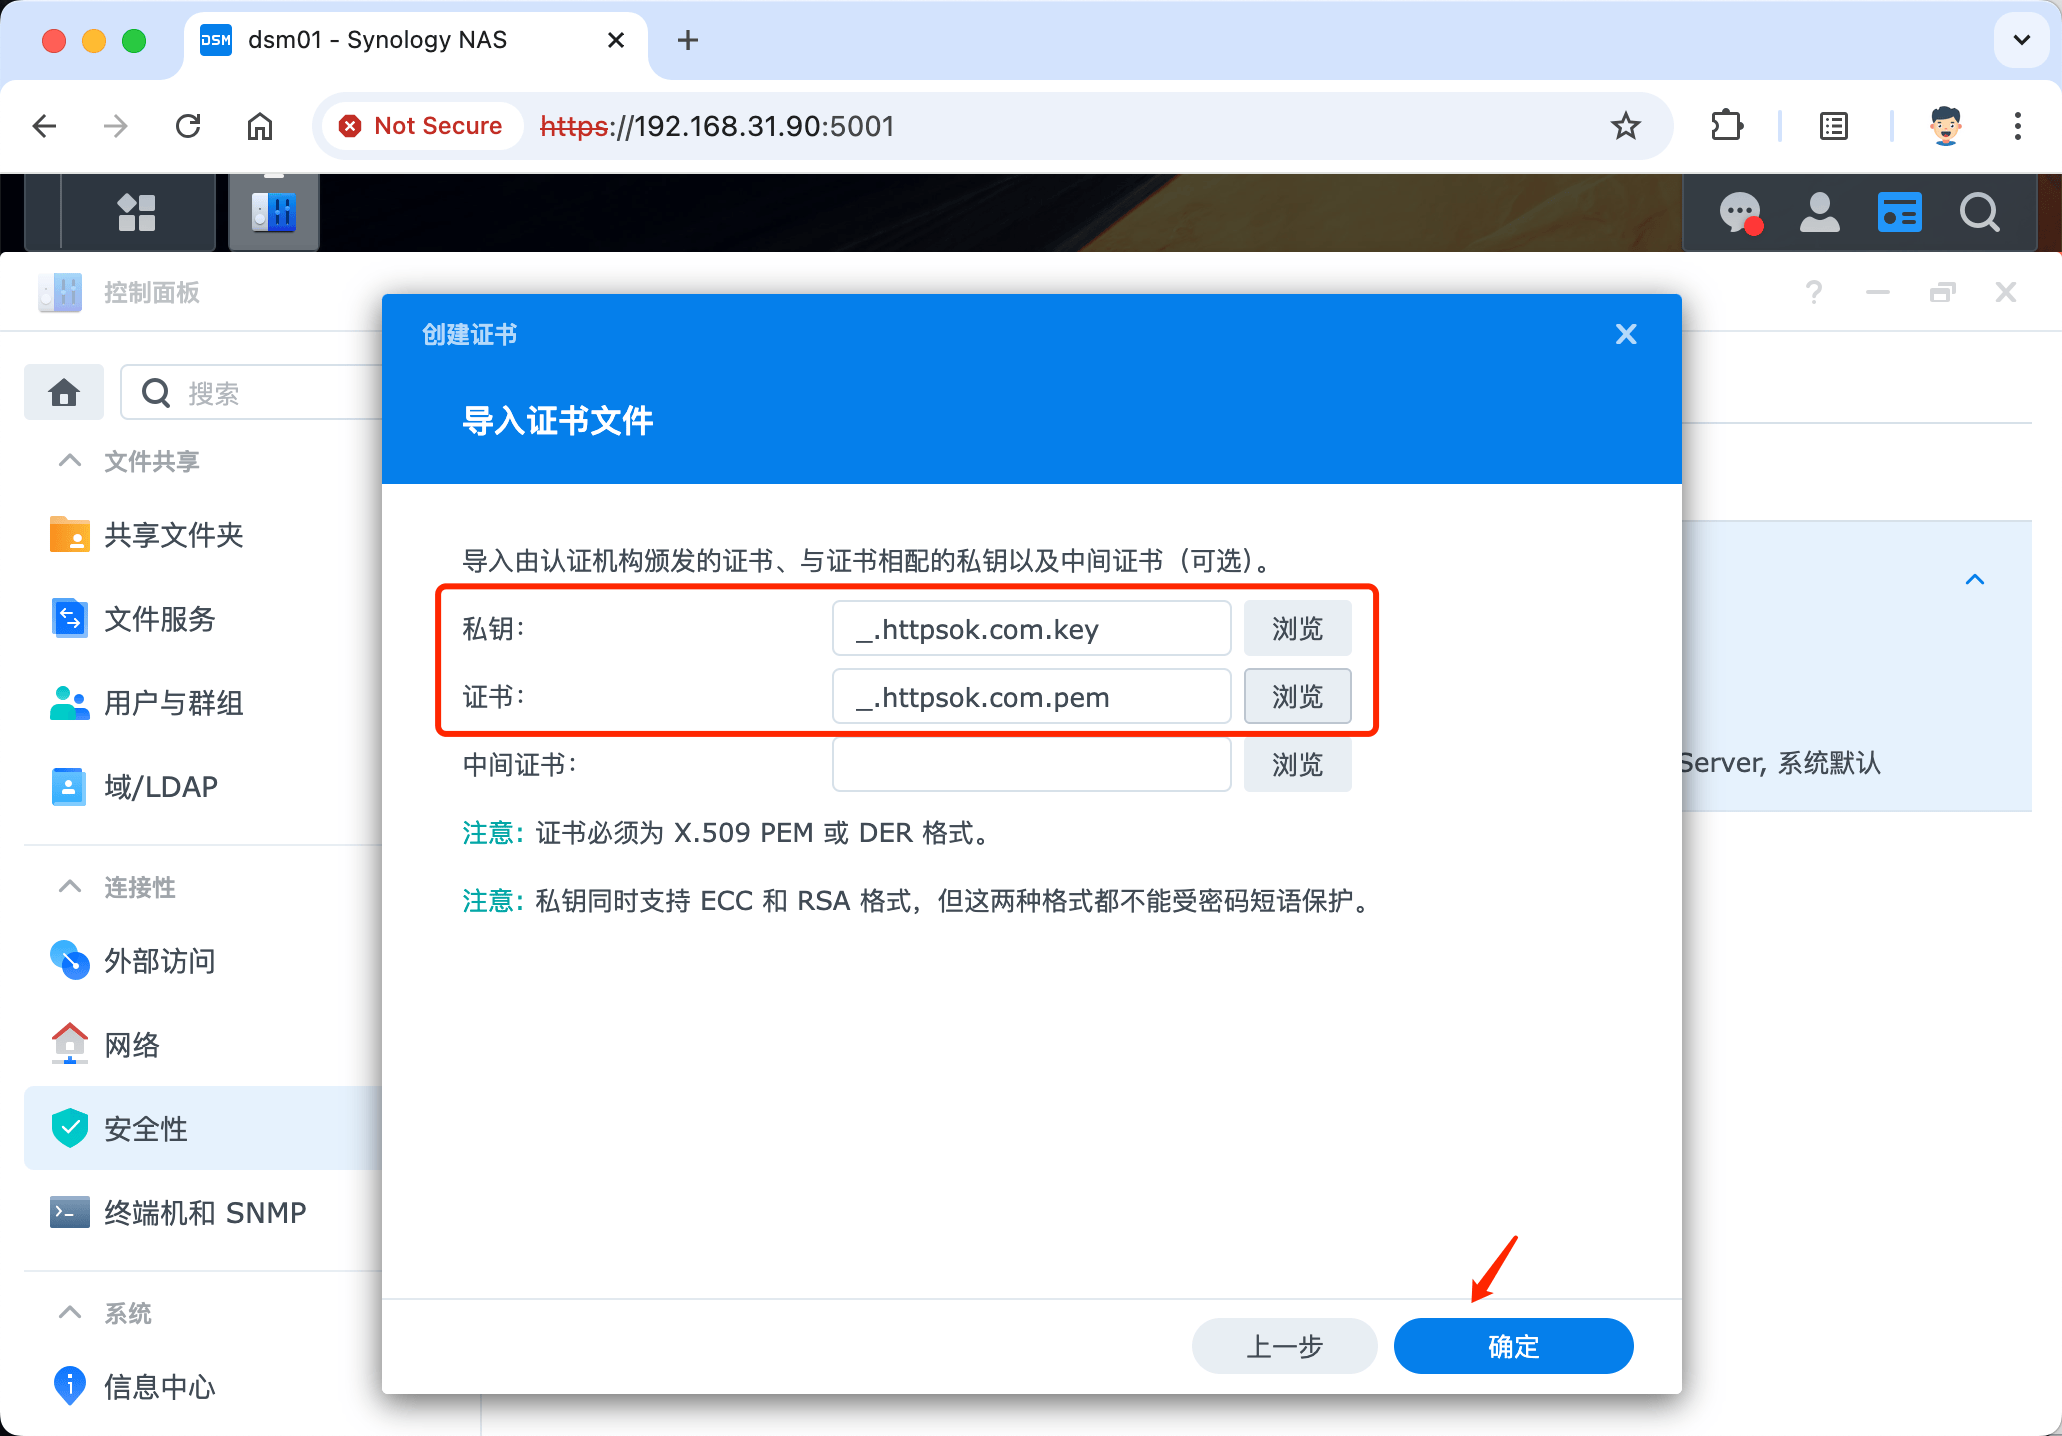Image resolution: width=2062 pixels, height=1436 pixels.
Task: Open 共享文件夹 in sidebar
Action: click(x=174, y=535)
